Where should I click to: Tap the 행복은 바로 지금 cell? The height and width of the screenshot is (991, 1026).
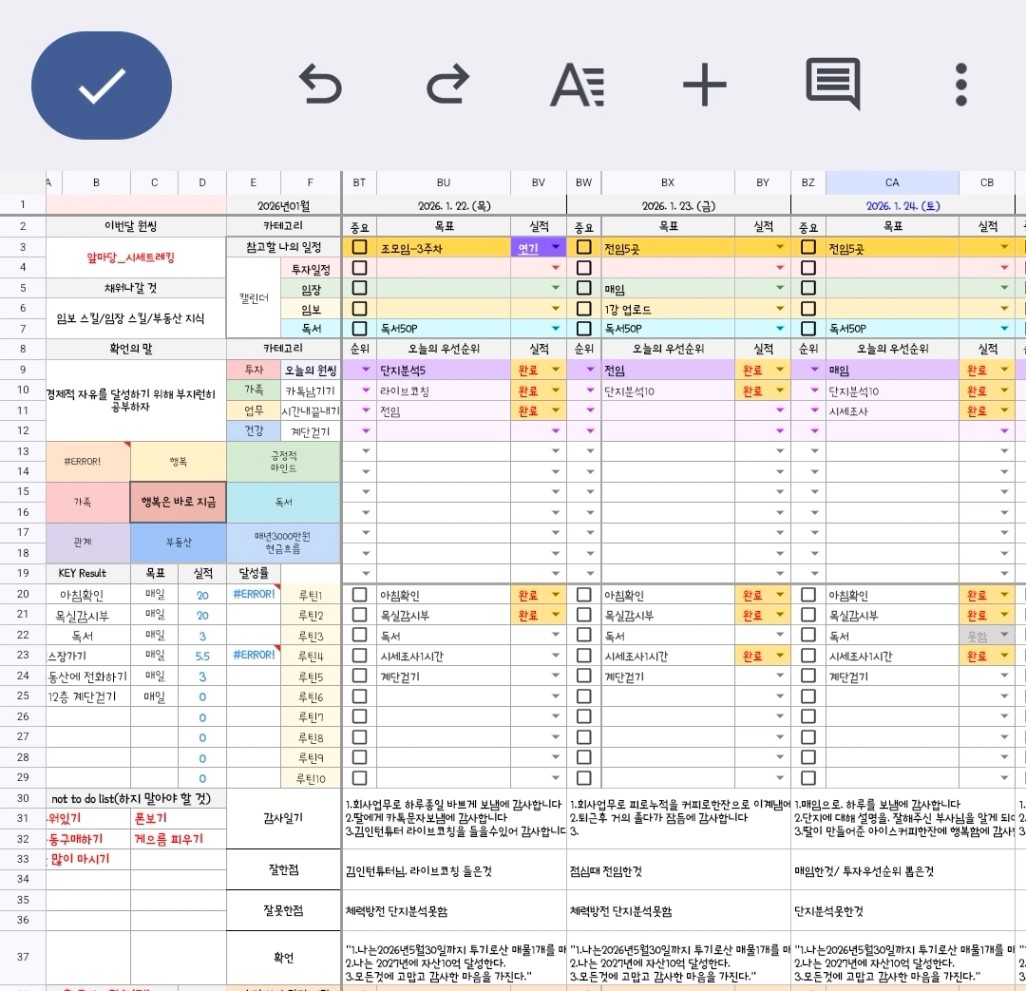pos(178,501)
